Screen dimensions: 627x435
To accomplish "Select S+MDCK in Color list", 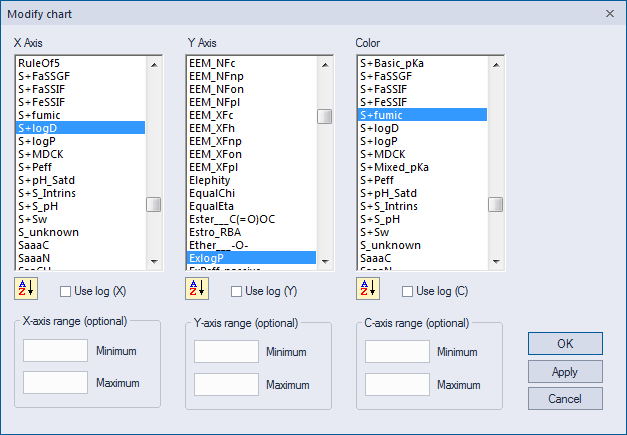I will coord(423,154).
